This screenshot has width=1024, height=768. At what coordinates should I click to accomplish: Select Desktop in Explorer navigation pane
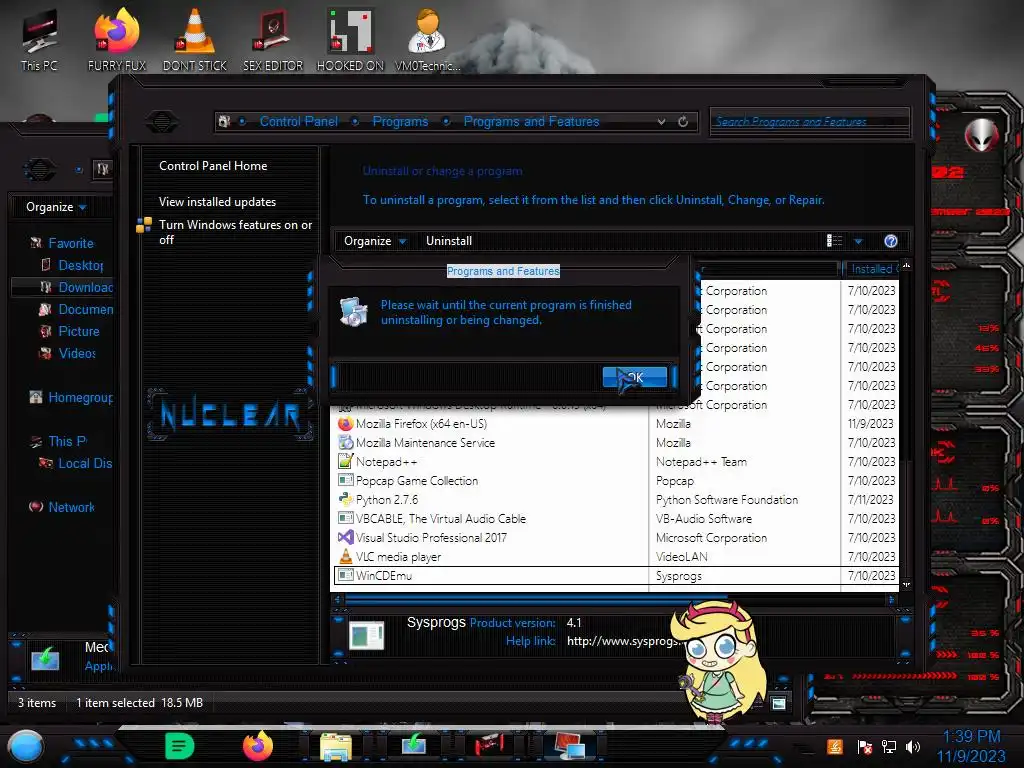pyautogui.click(x=81, y=265)
